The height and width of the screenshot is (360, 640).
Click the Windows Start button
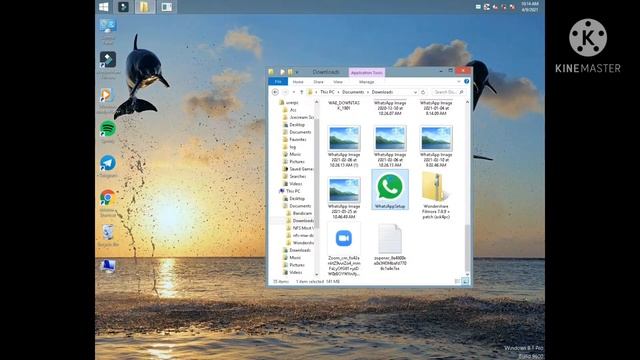(x=104, y=7)
